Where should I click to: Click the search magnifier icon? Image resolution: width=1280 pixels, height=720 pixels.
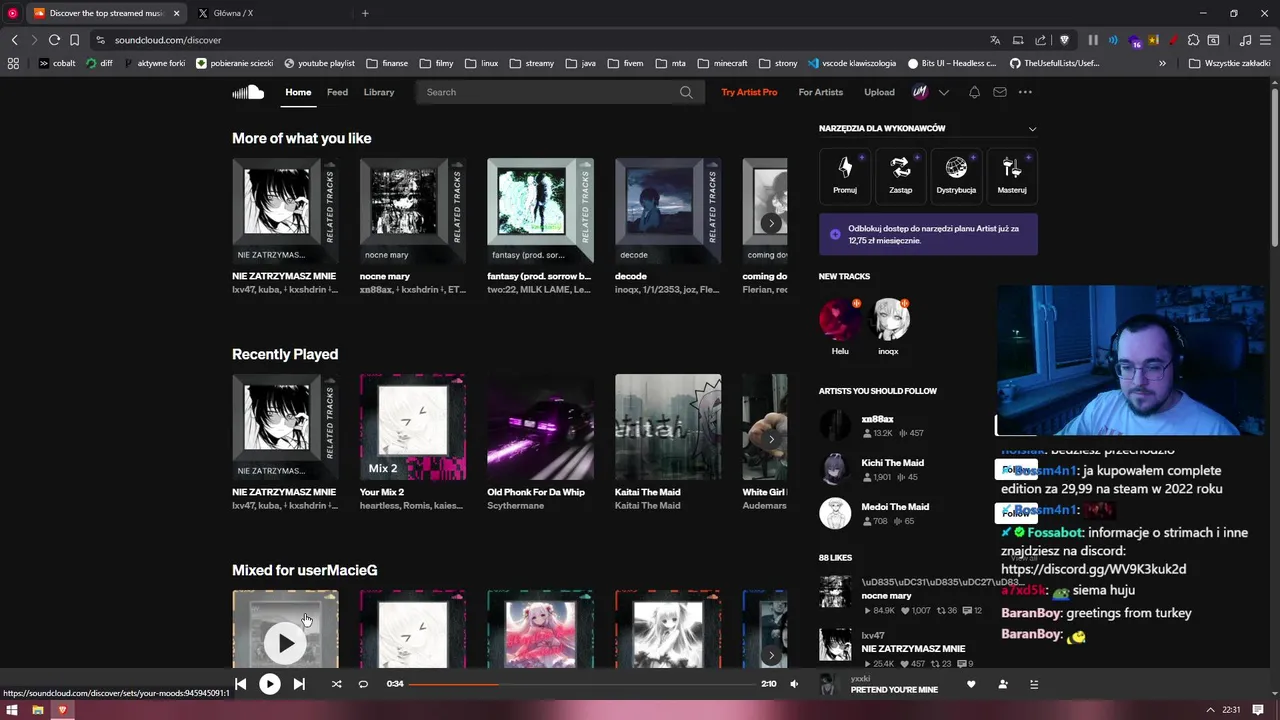686,92
